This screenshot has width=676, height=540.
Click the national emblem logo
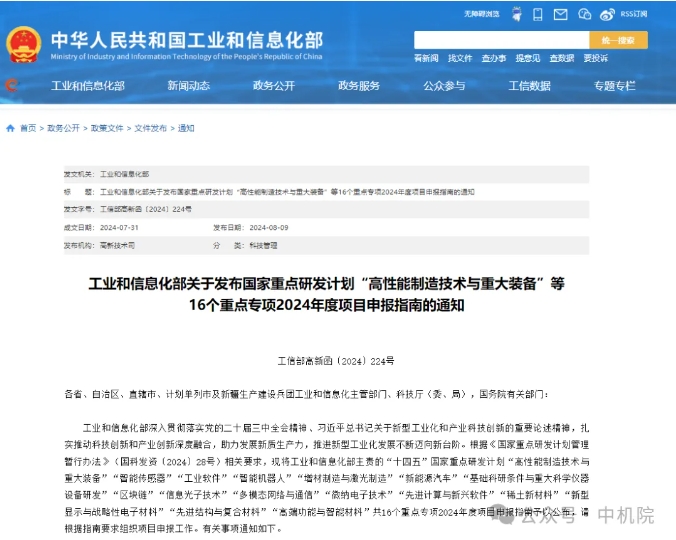point(24,44)
